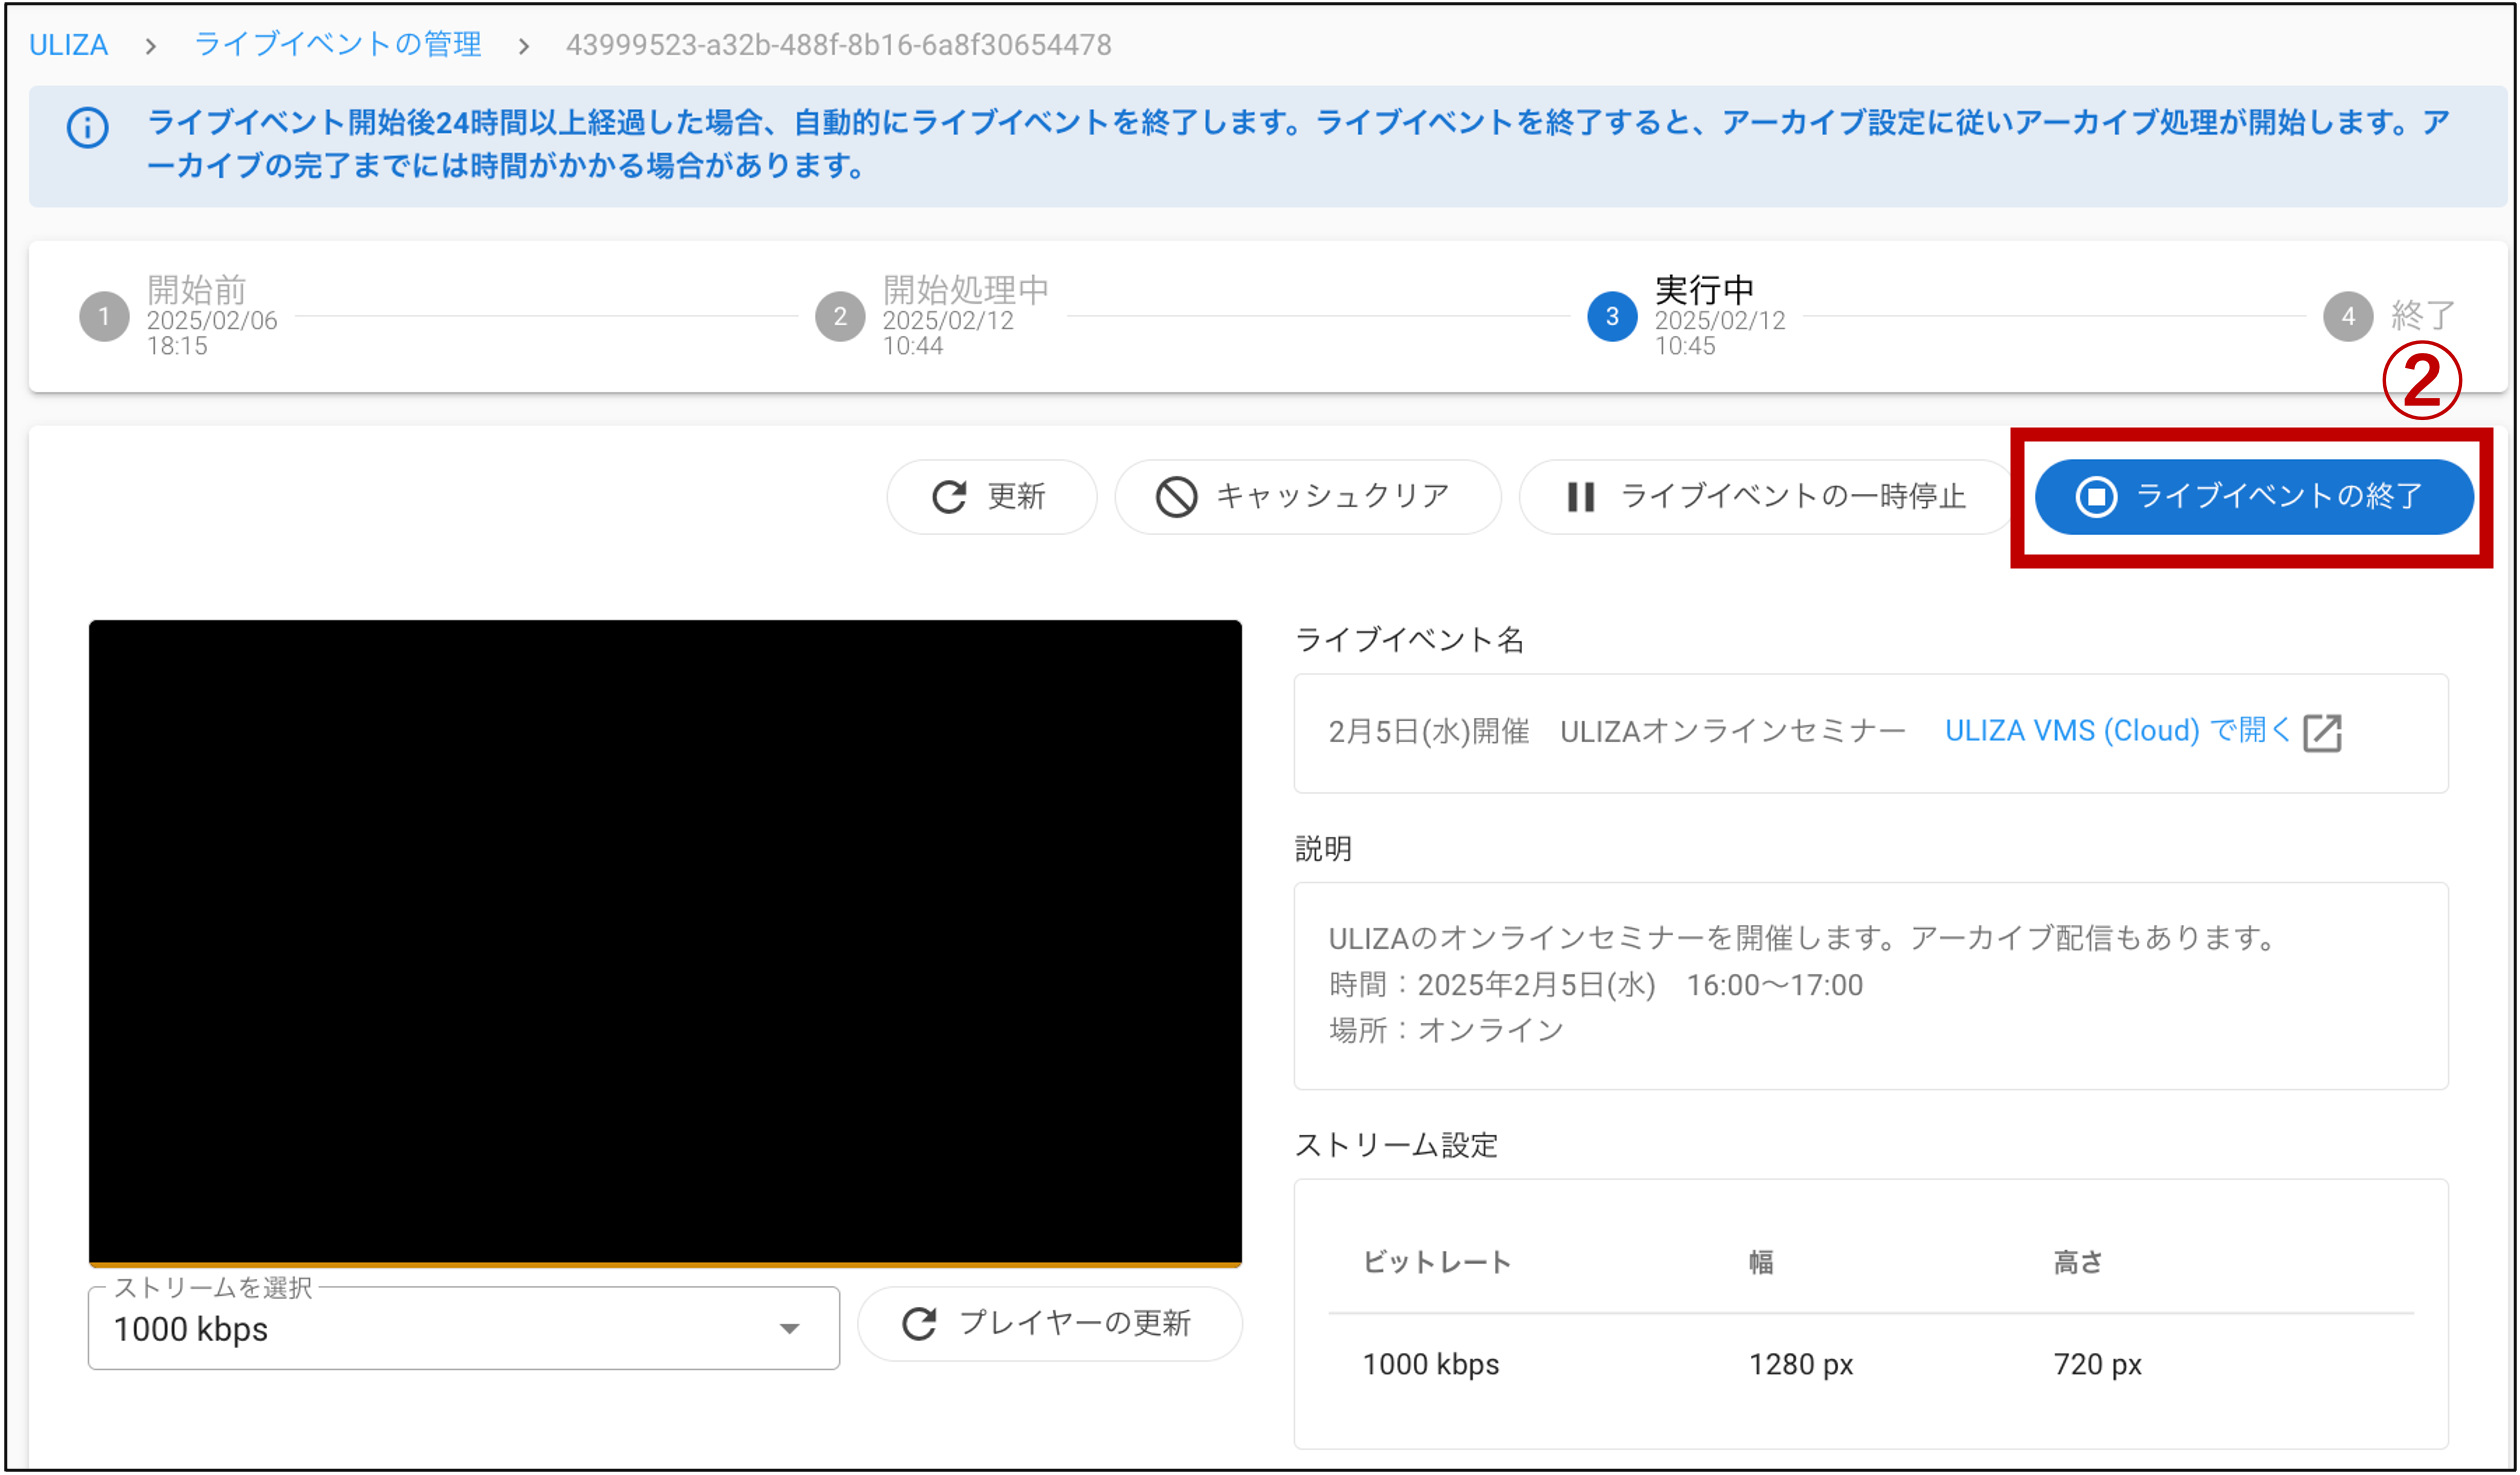
Task: Click the ライブイベント名 section heading
Action: (x=1410, y=640)
